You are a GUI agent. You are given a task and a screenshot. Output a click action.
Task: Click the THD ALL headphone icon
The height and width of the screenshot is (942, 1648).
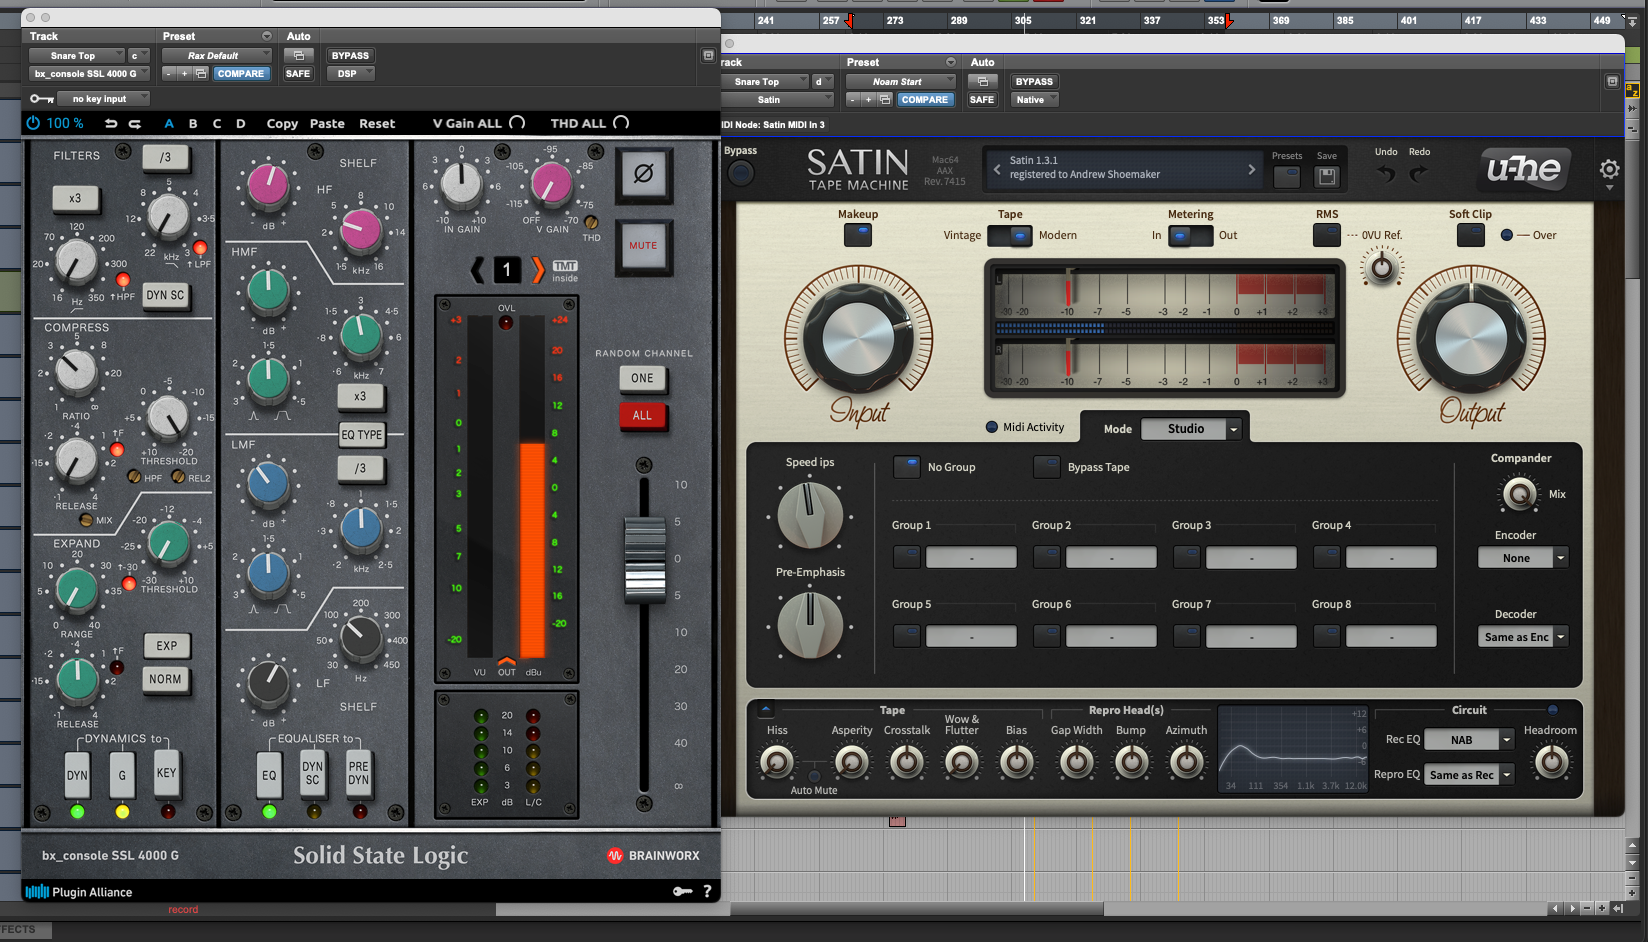coord(621,123)
